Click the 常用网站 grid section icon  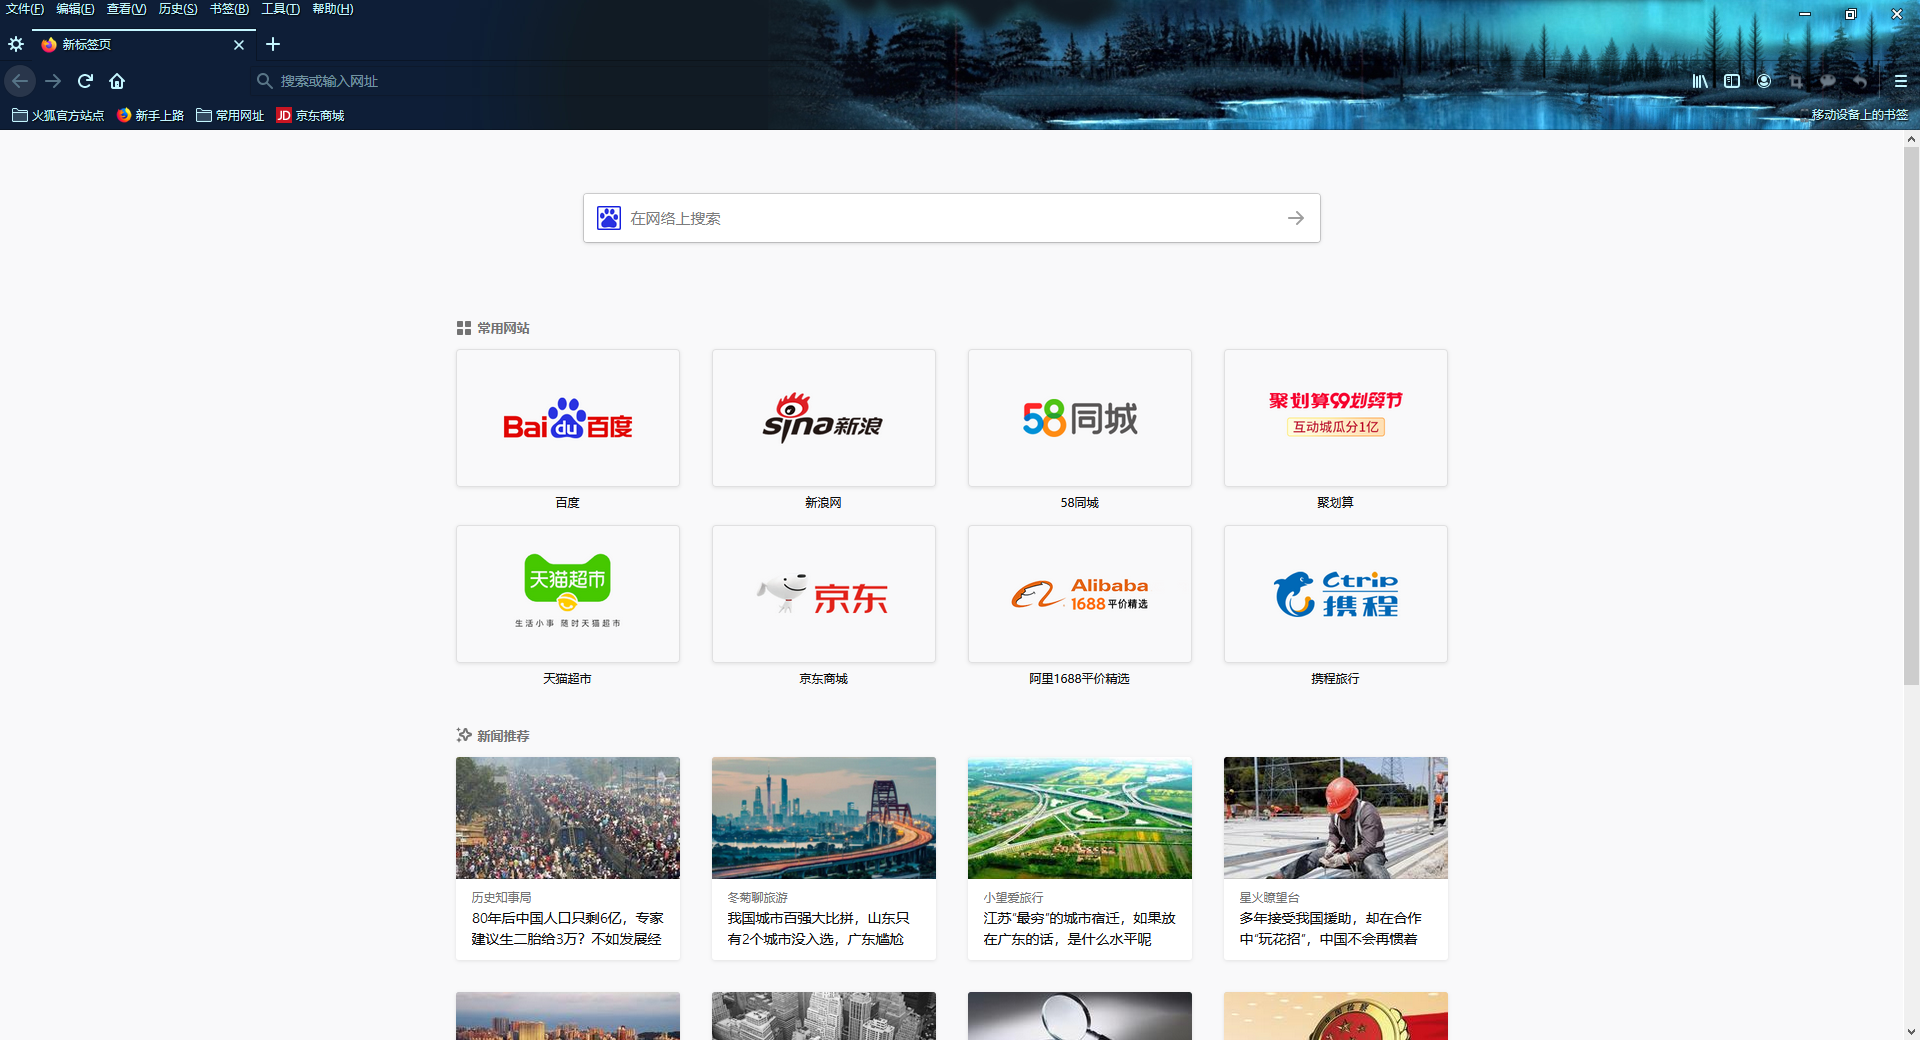(464, 328)
